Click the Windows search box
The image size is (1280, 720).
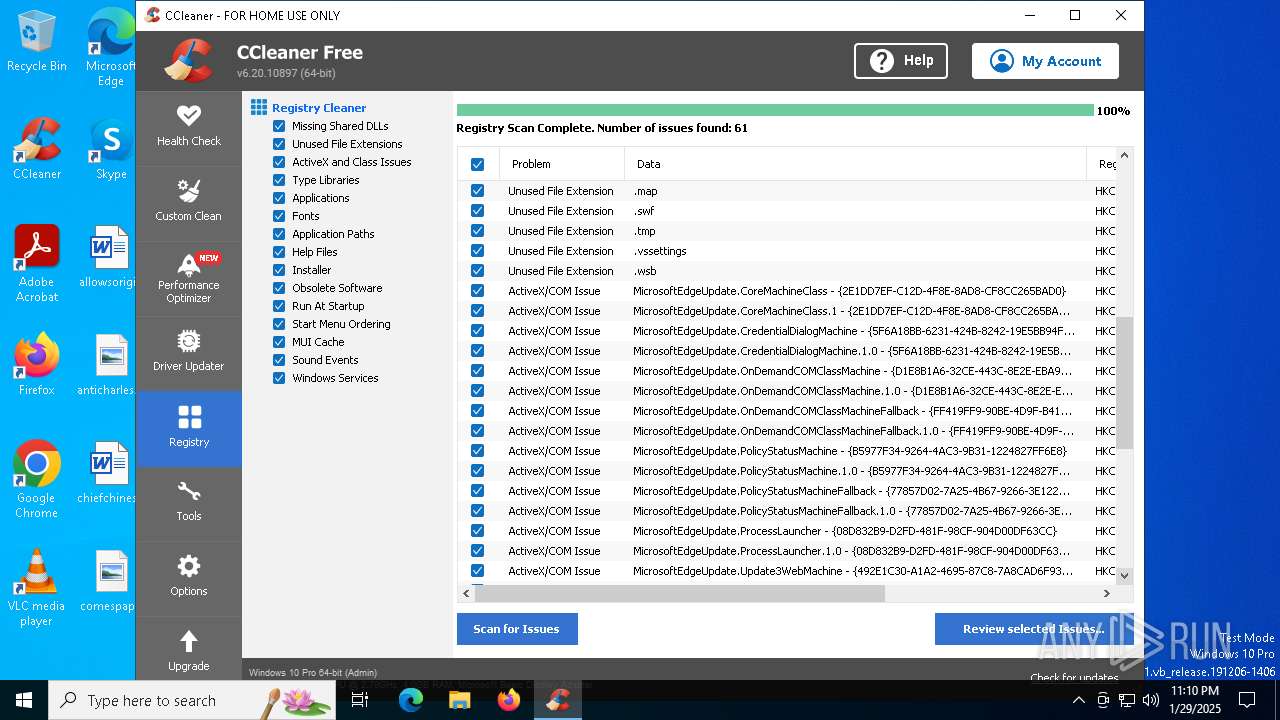coord(192,700)
